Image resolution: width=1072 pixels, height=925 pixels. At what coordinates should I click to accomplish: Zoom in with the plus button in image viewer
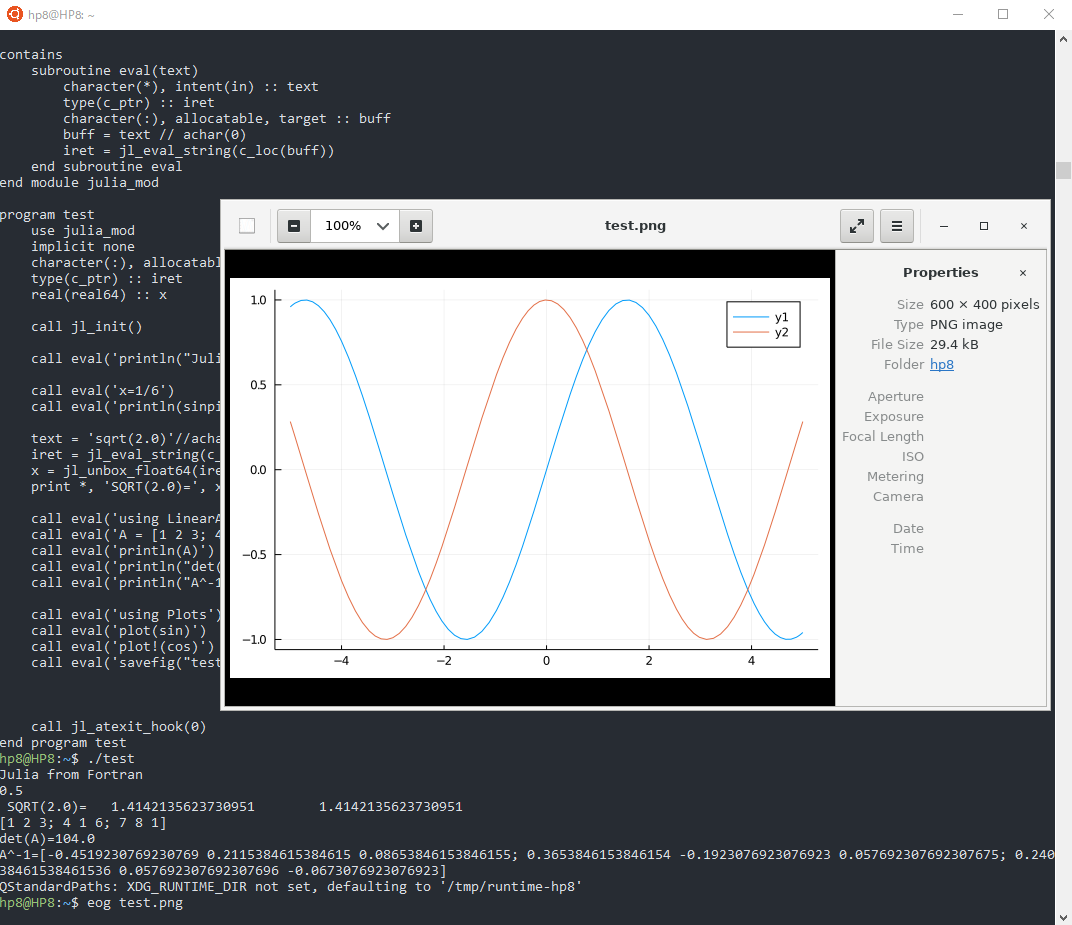416,226
